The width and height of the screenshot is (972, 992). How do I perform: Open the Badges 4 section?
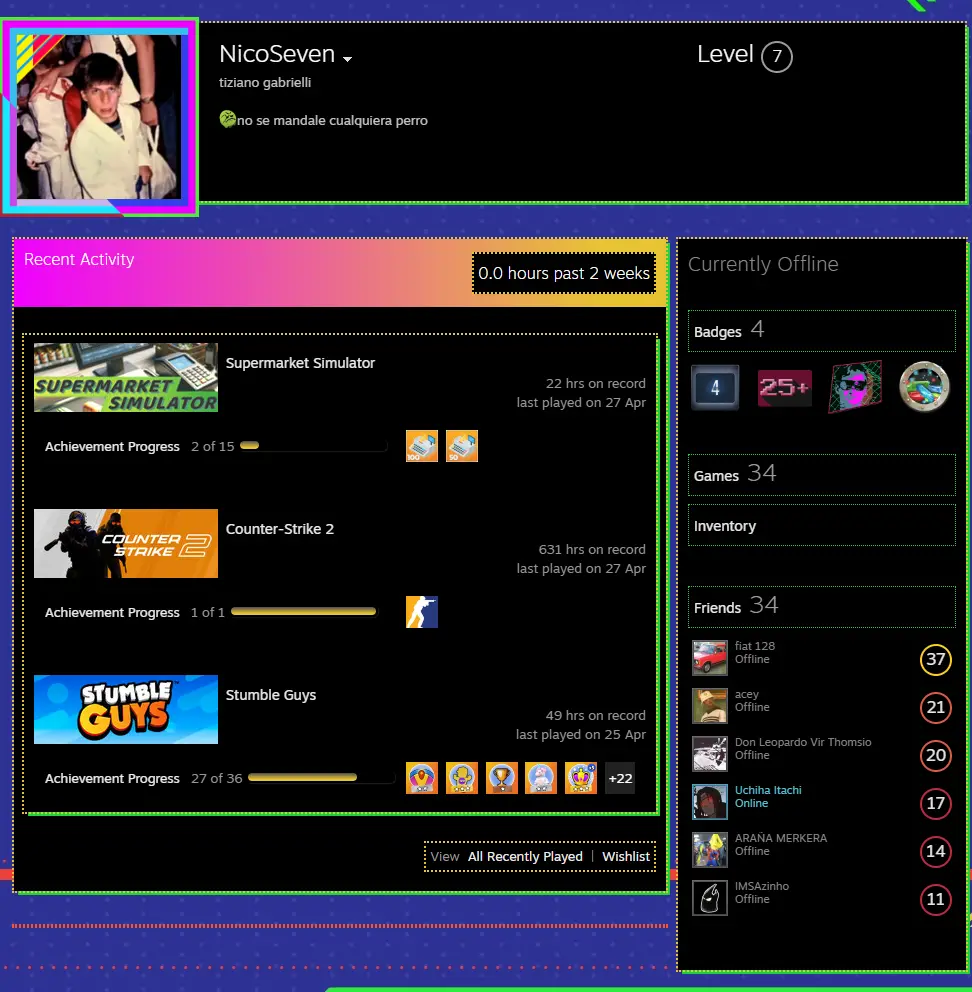(821, 331)
